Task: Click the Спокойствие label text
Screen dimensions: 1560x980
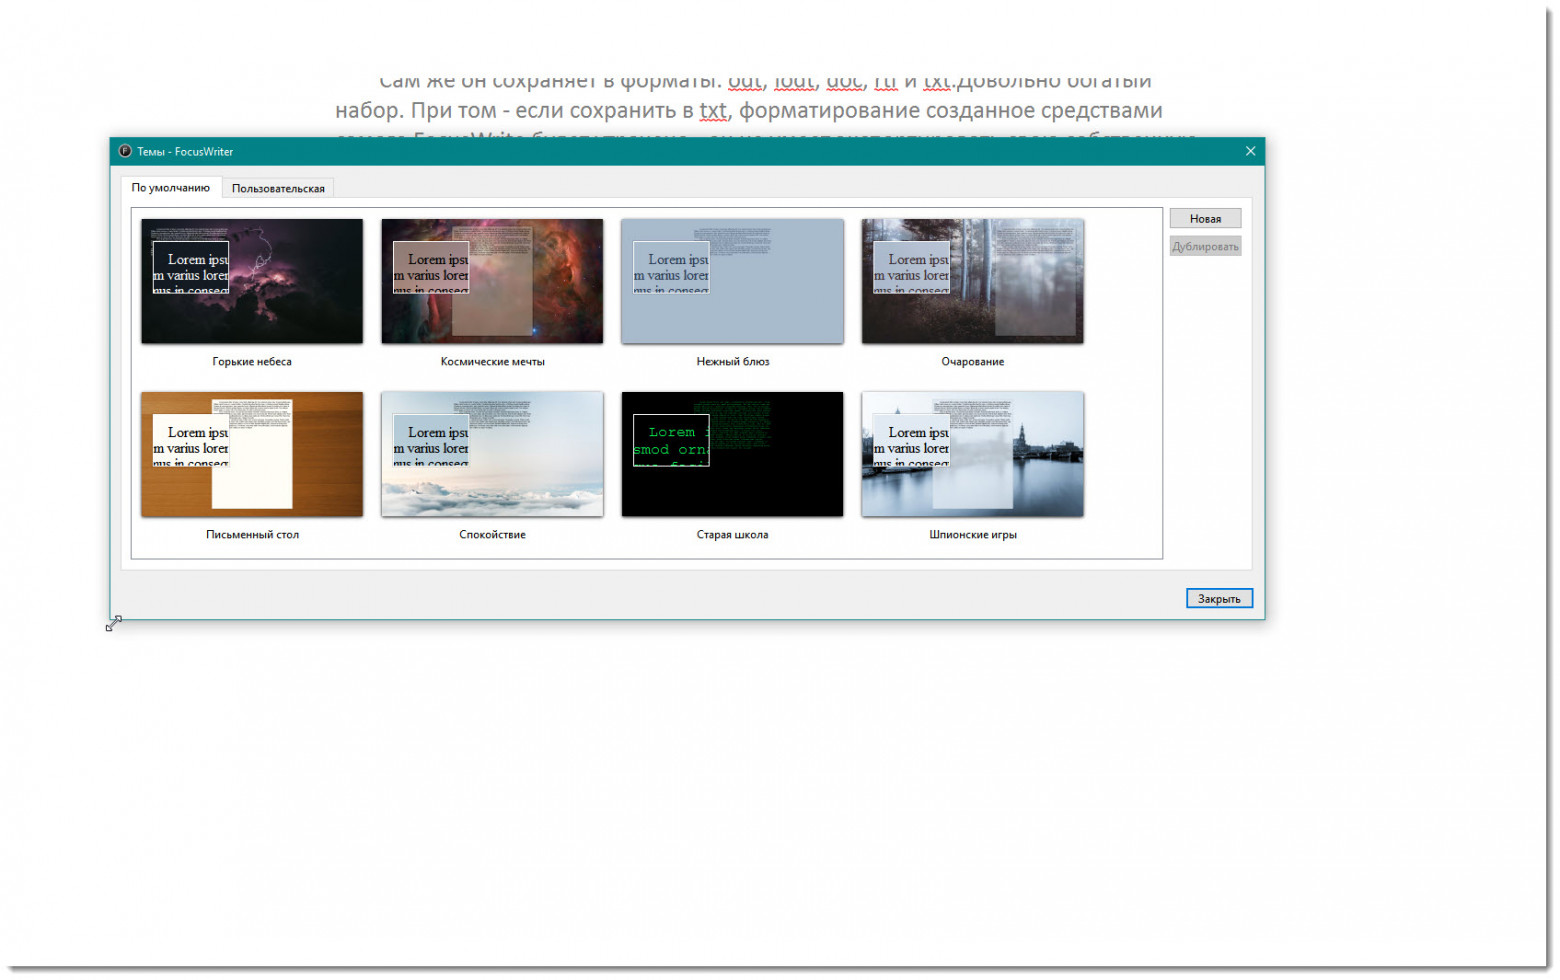Action: [x=492, y=534]
